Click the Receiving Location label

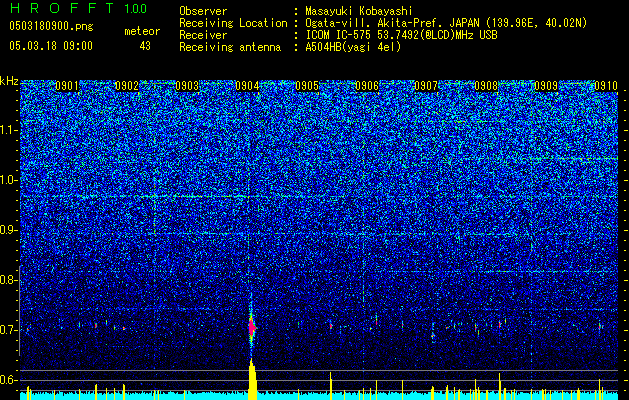tap(233, 23)
